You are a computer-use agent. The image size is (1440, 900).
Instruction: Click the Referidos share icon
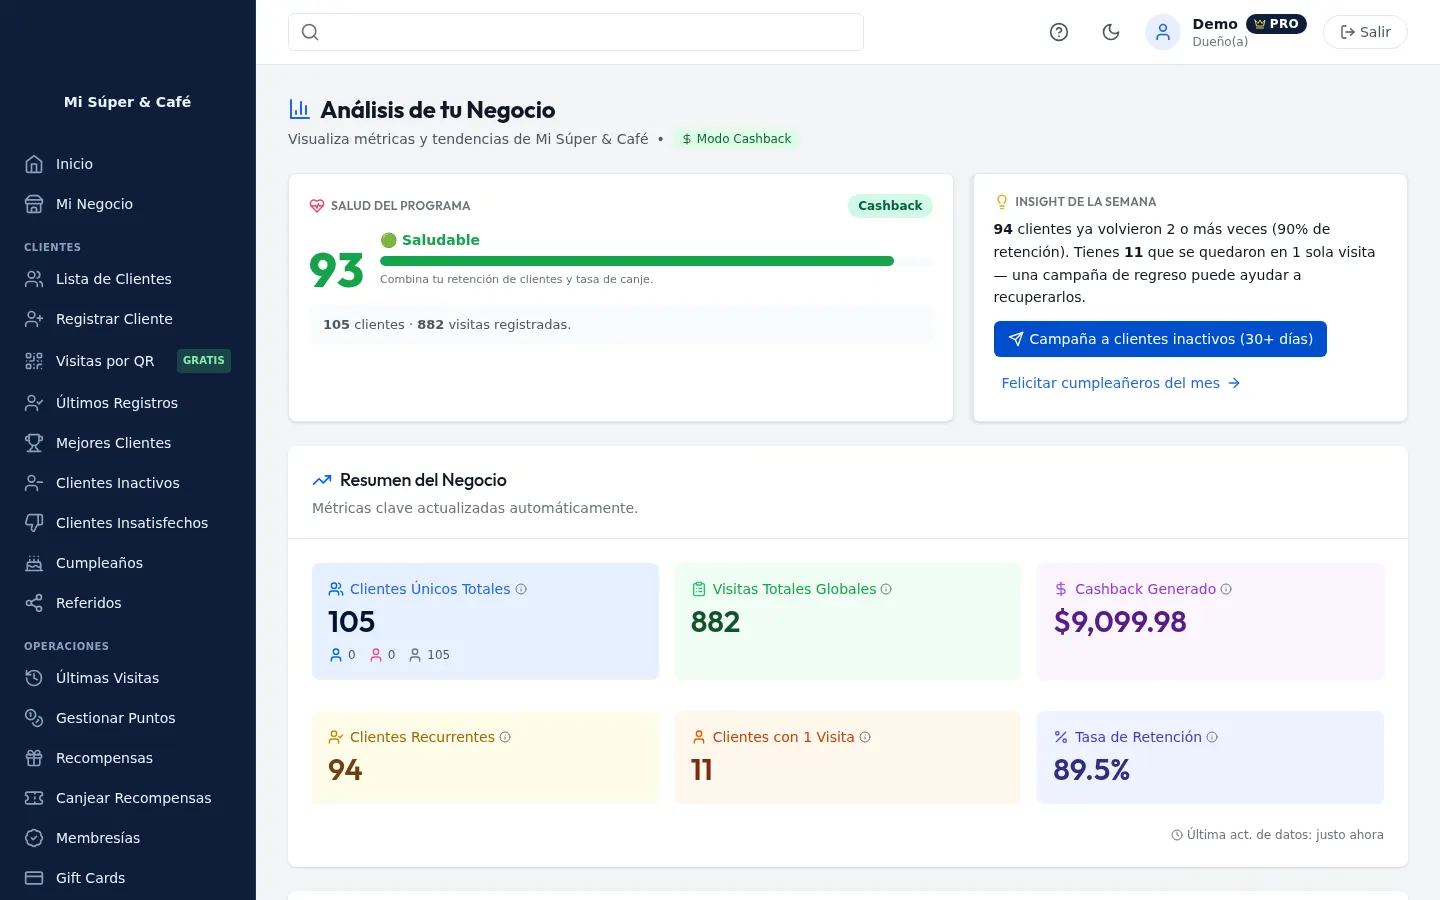tap(34, 603)
